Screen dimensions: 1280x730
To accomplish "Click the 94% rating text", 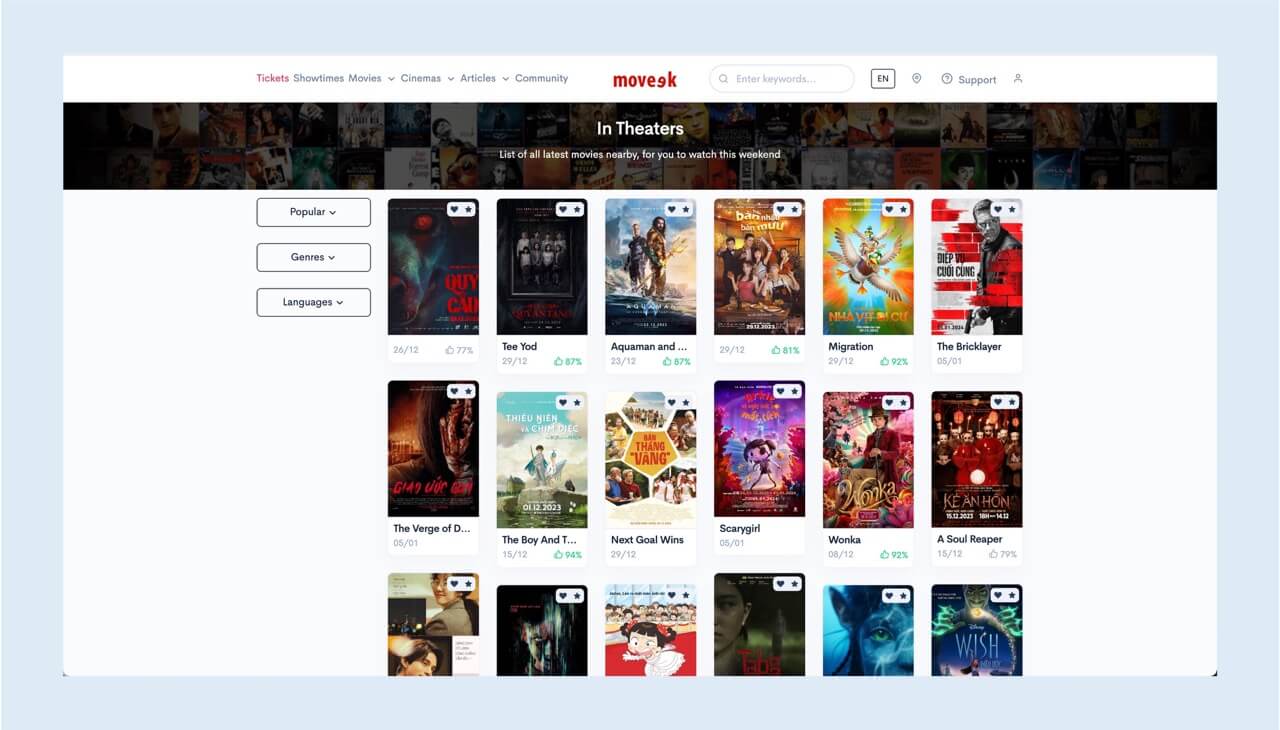I will click(x=573, y=555).
